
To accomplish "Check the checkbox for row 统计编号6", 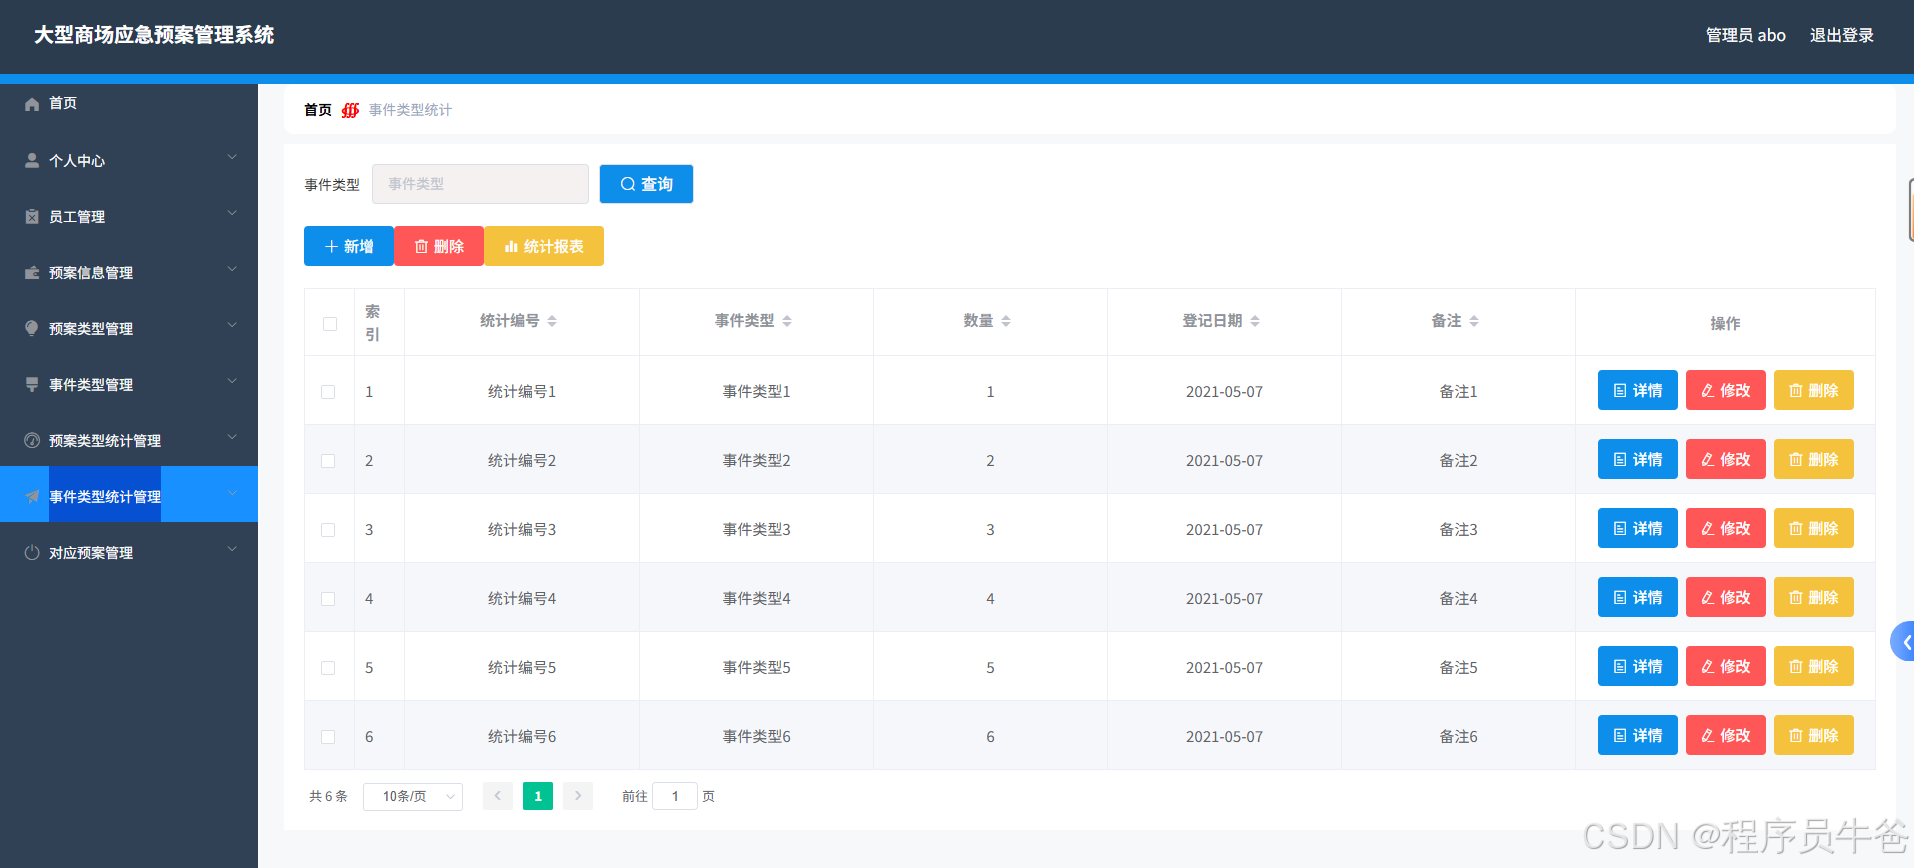I will click(328, 737).
